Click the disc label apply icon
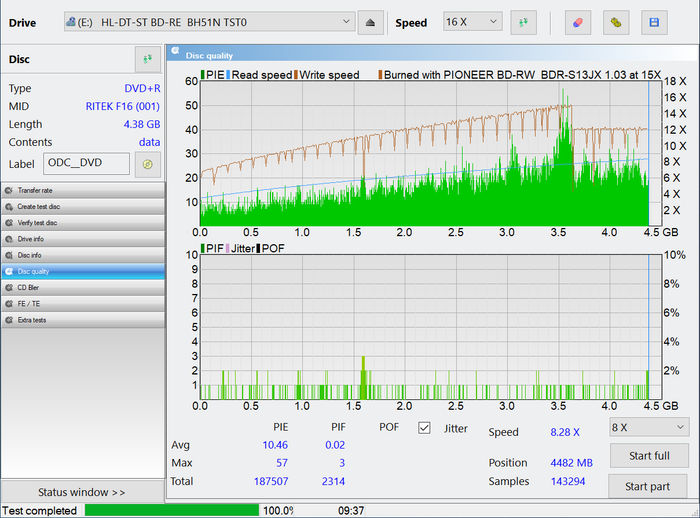The width and height of the screenshot is (700, 518). click(148, 164)
